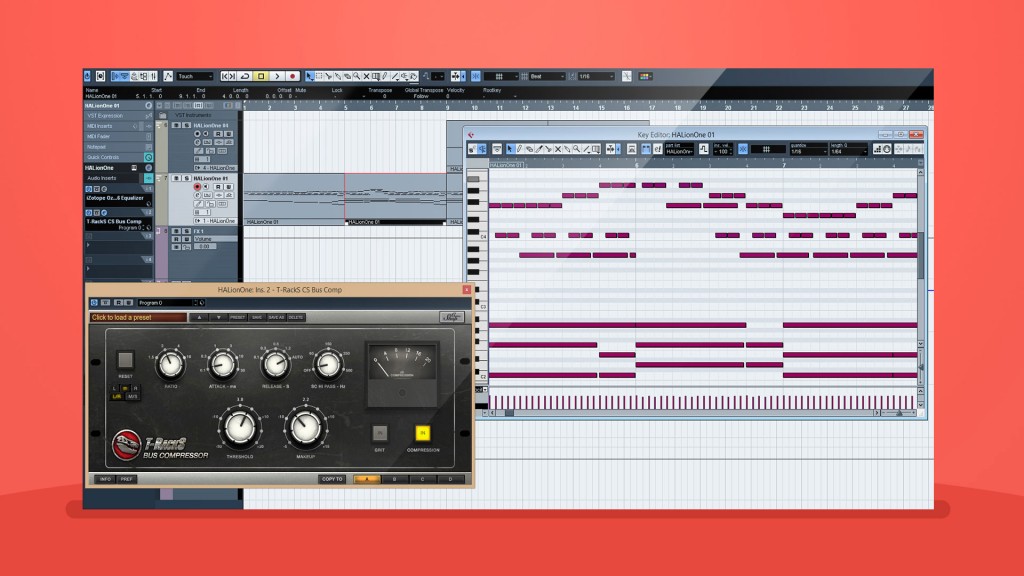Toggle the COMPRESSION IN switch
The width and height of the screenshot is (1024, 576).
tap(423, 433)
